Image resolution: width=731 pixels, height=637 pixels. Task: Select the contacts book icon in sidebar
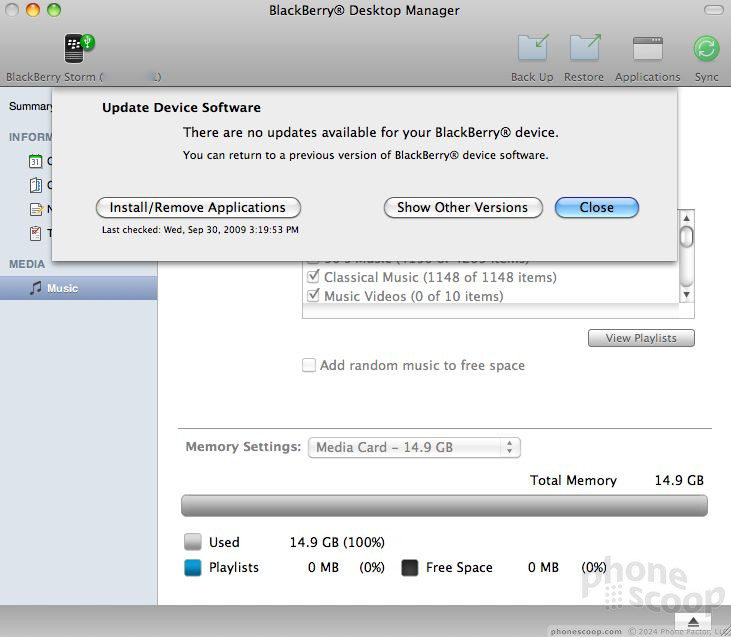pos(35,185)
